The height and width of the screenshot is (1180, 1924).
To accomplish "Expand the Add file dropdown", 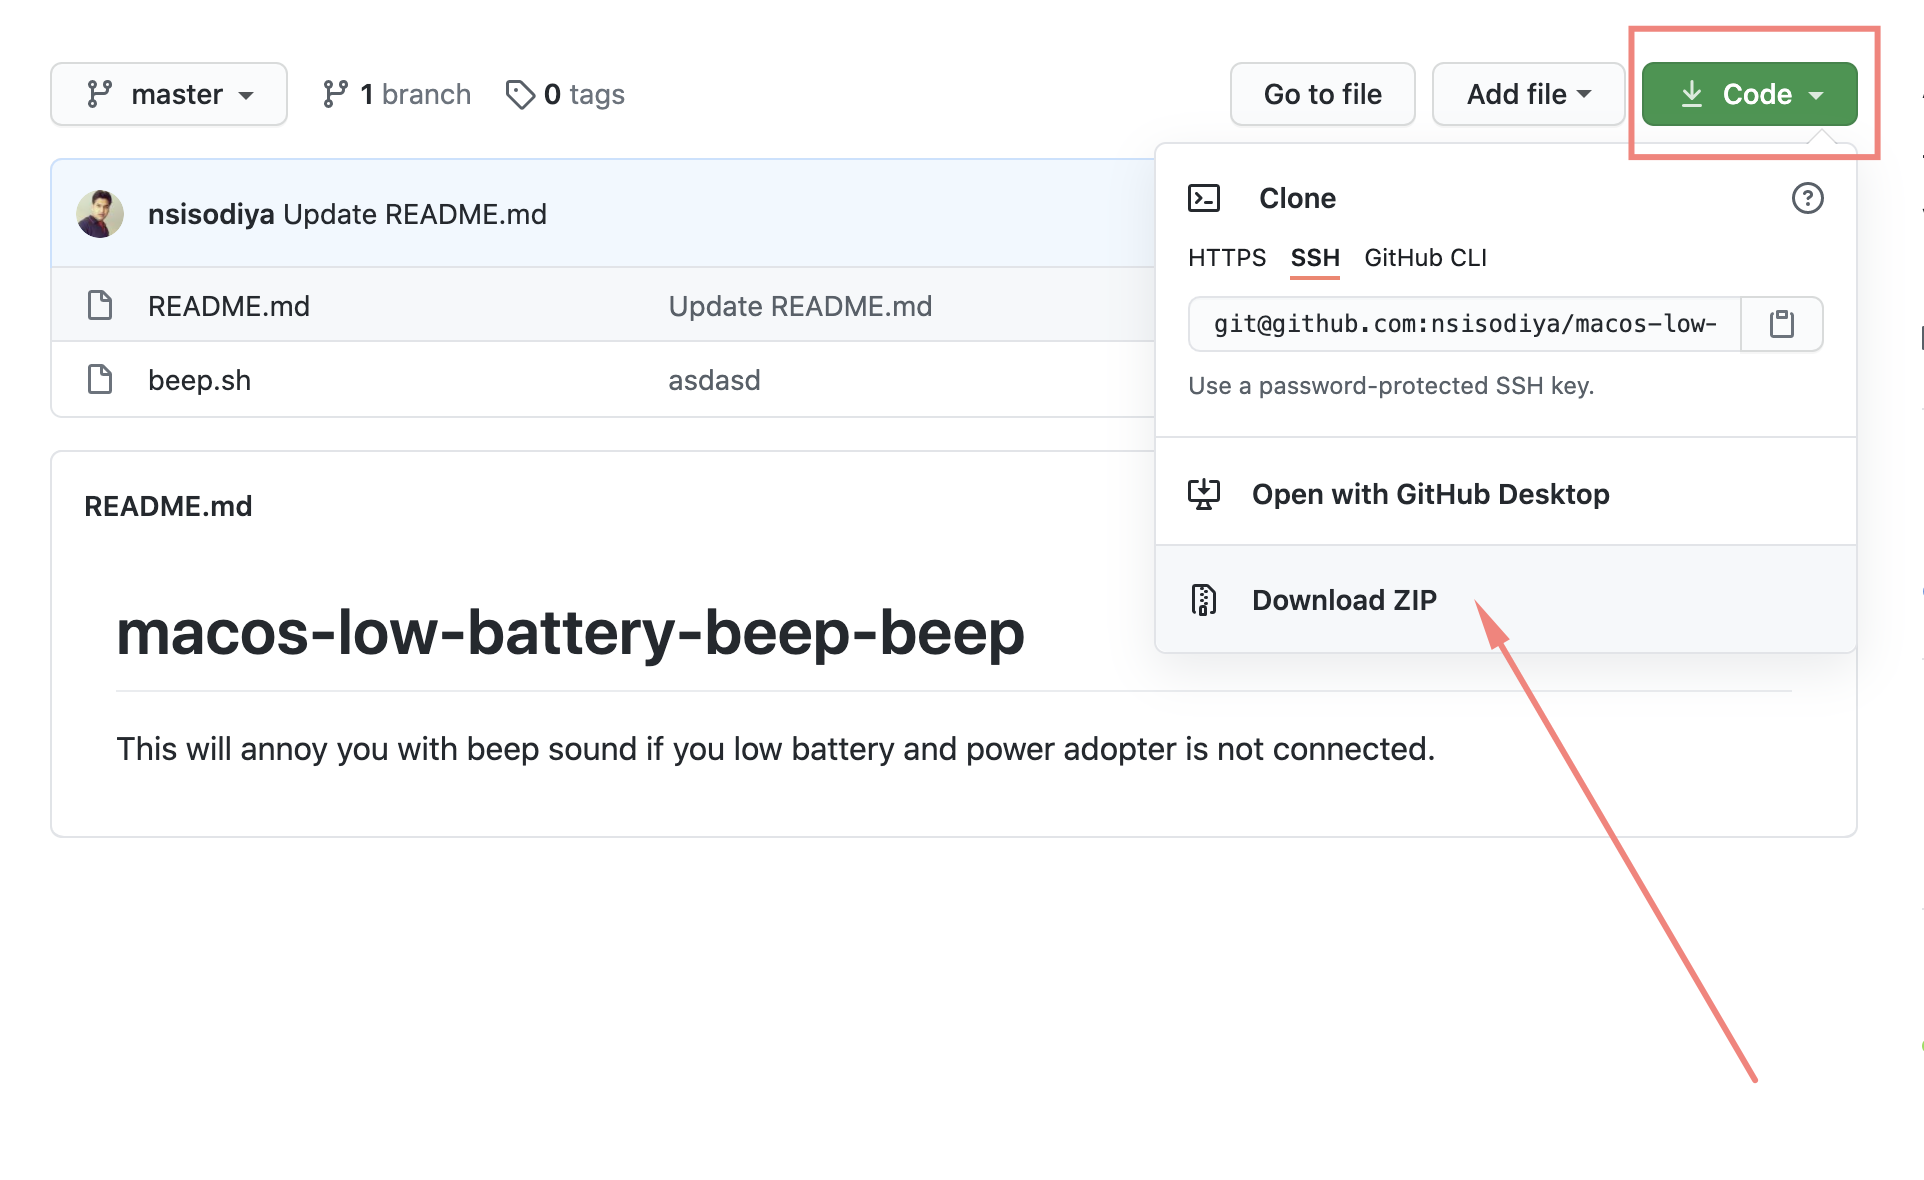I will 1527,94.
